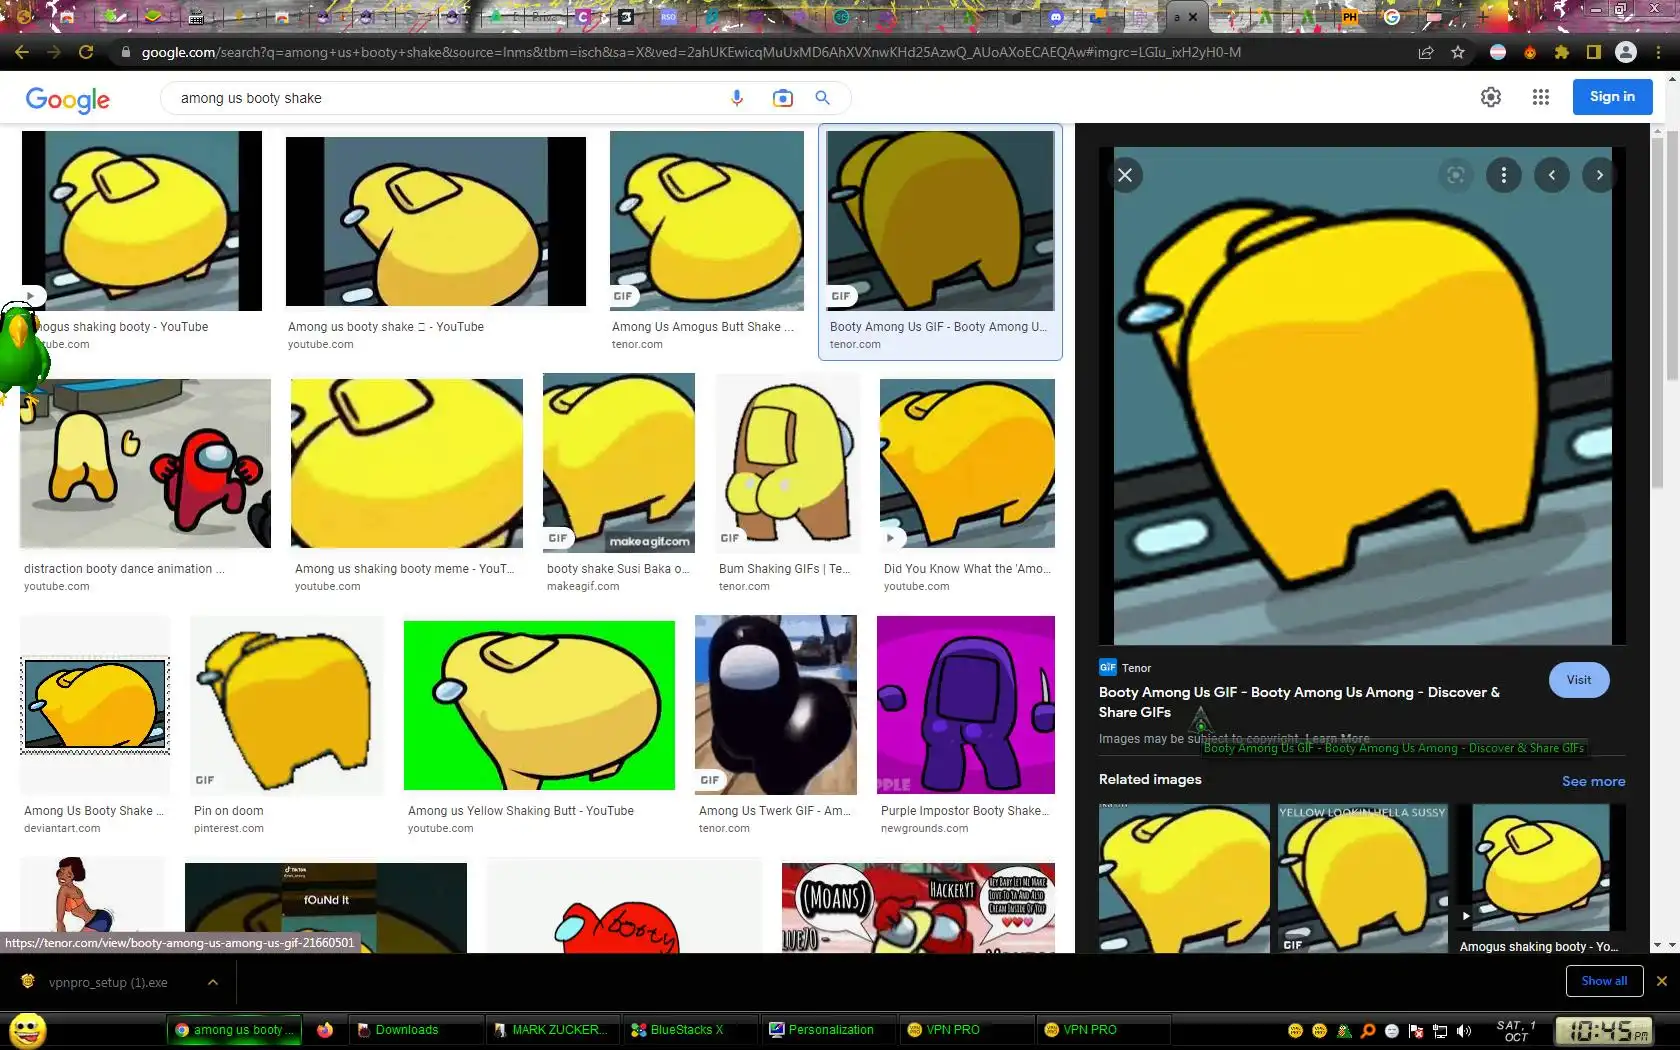This screenshot has height=1050, width=1680.
Task: Click the Google logo
Action: click(x=68, y=99)
